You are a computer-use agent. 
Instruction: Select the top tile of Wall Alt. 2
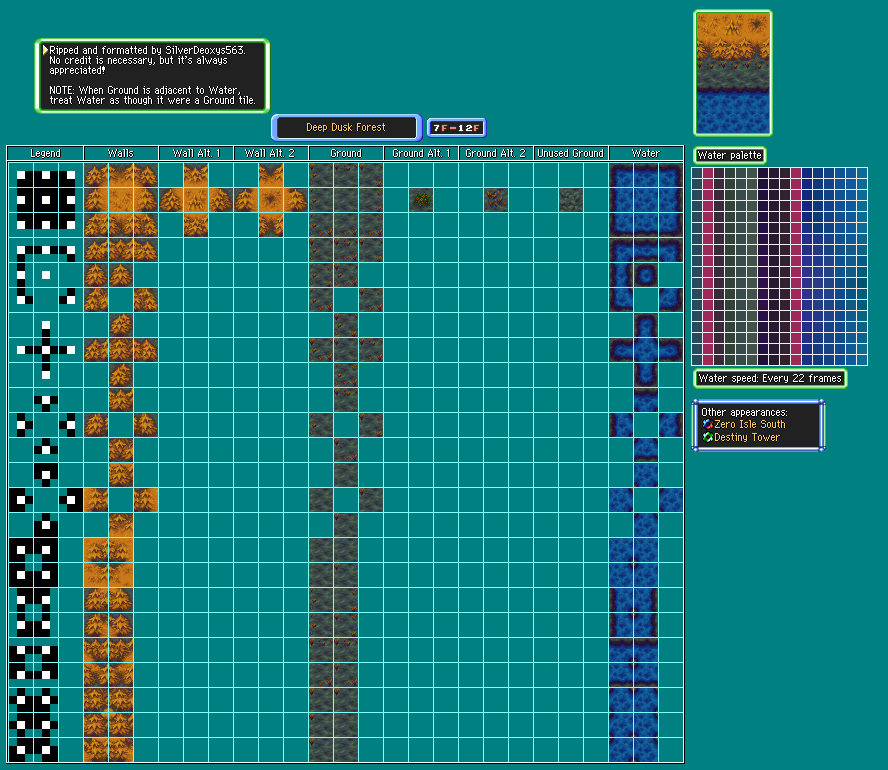pos(271,175)
